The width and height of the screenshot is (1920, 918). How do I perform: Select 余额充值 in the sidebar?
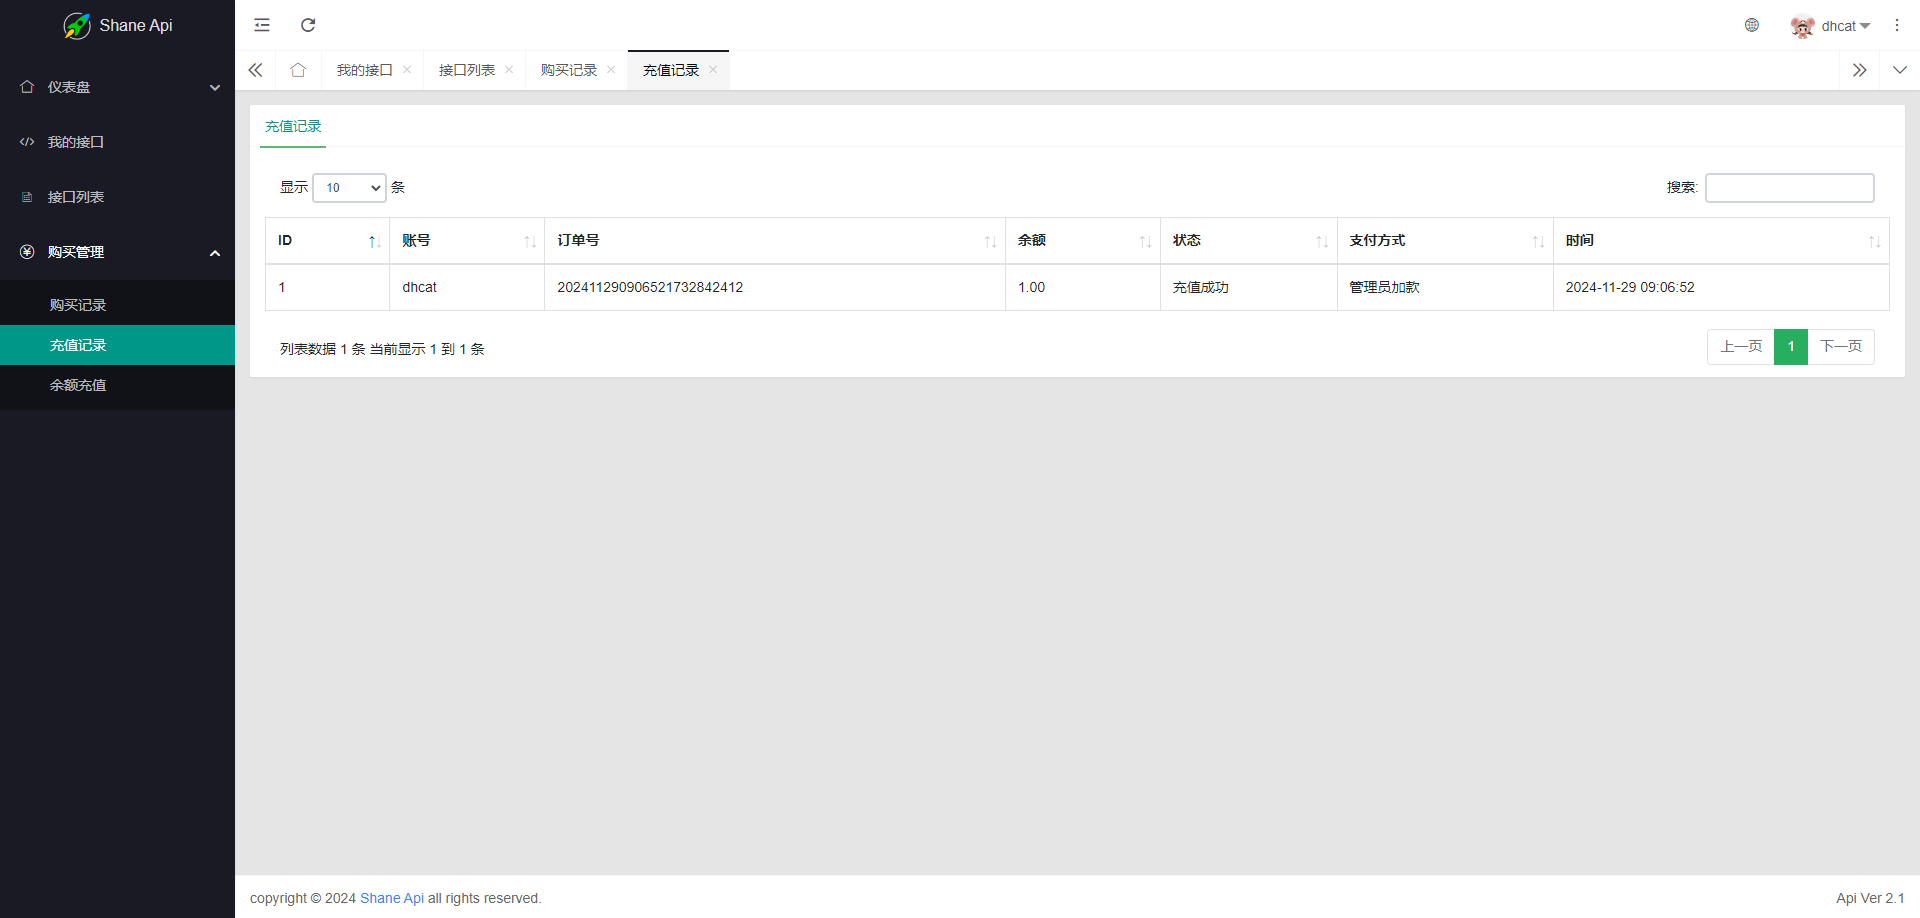click(78, 385)
